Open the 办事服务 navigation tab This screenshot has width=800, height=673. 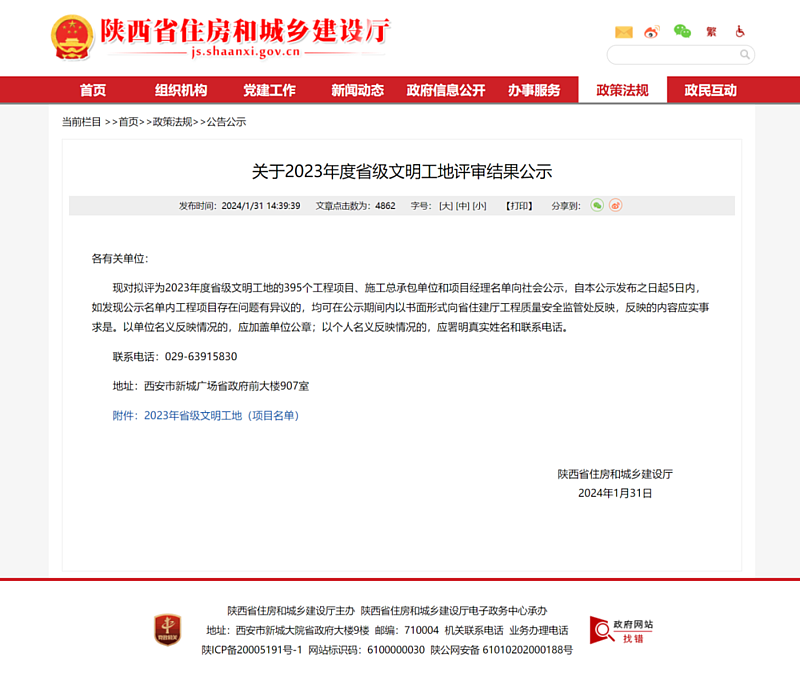pos(534,90)
